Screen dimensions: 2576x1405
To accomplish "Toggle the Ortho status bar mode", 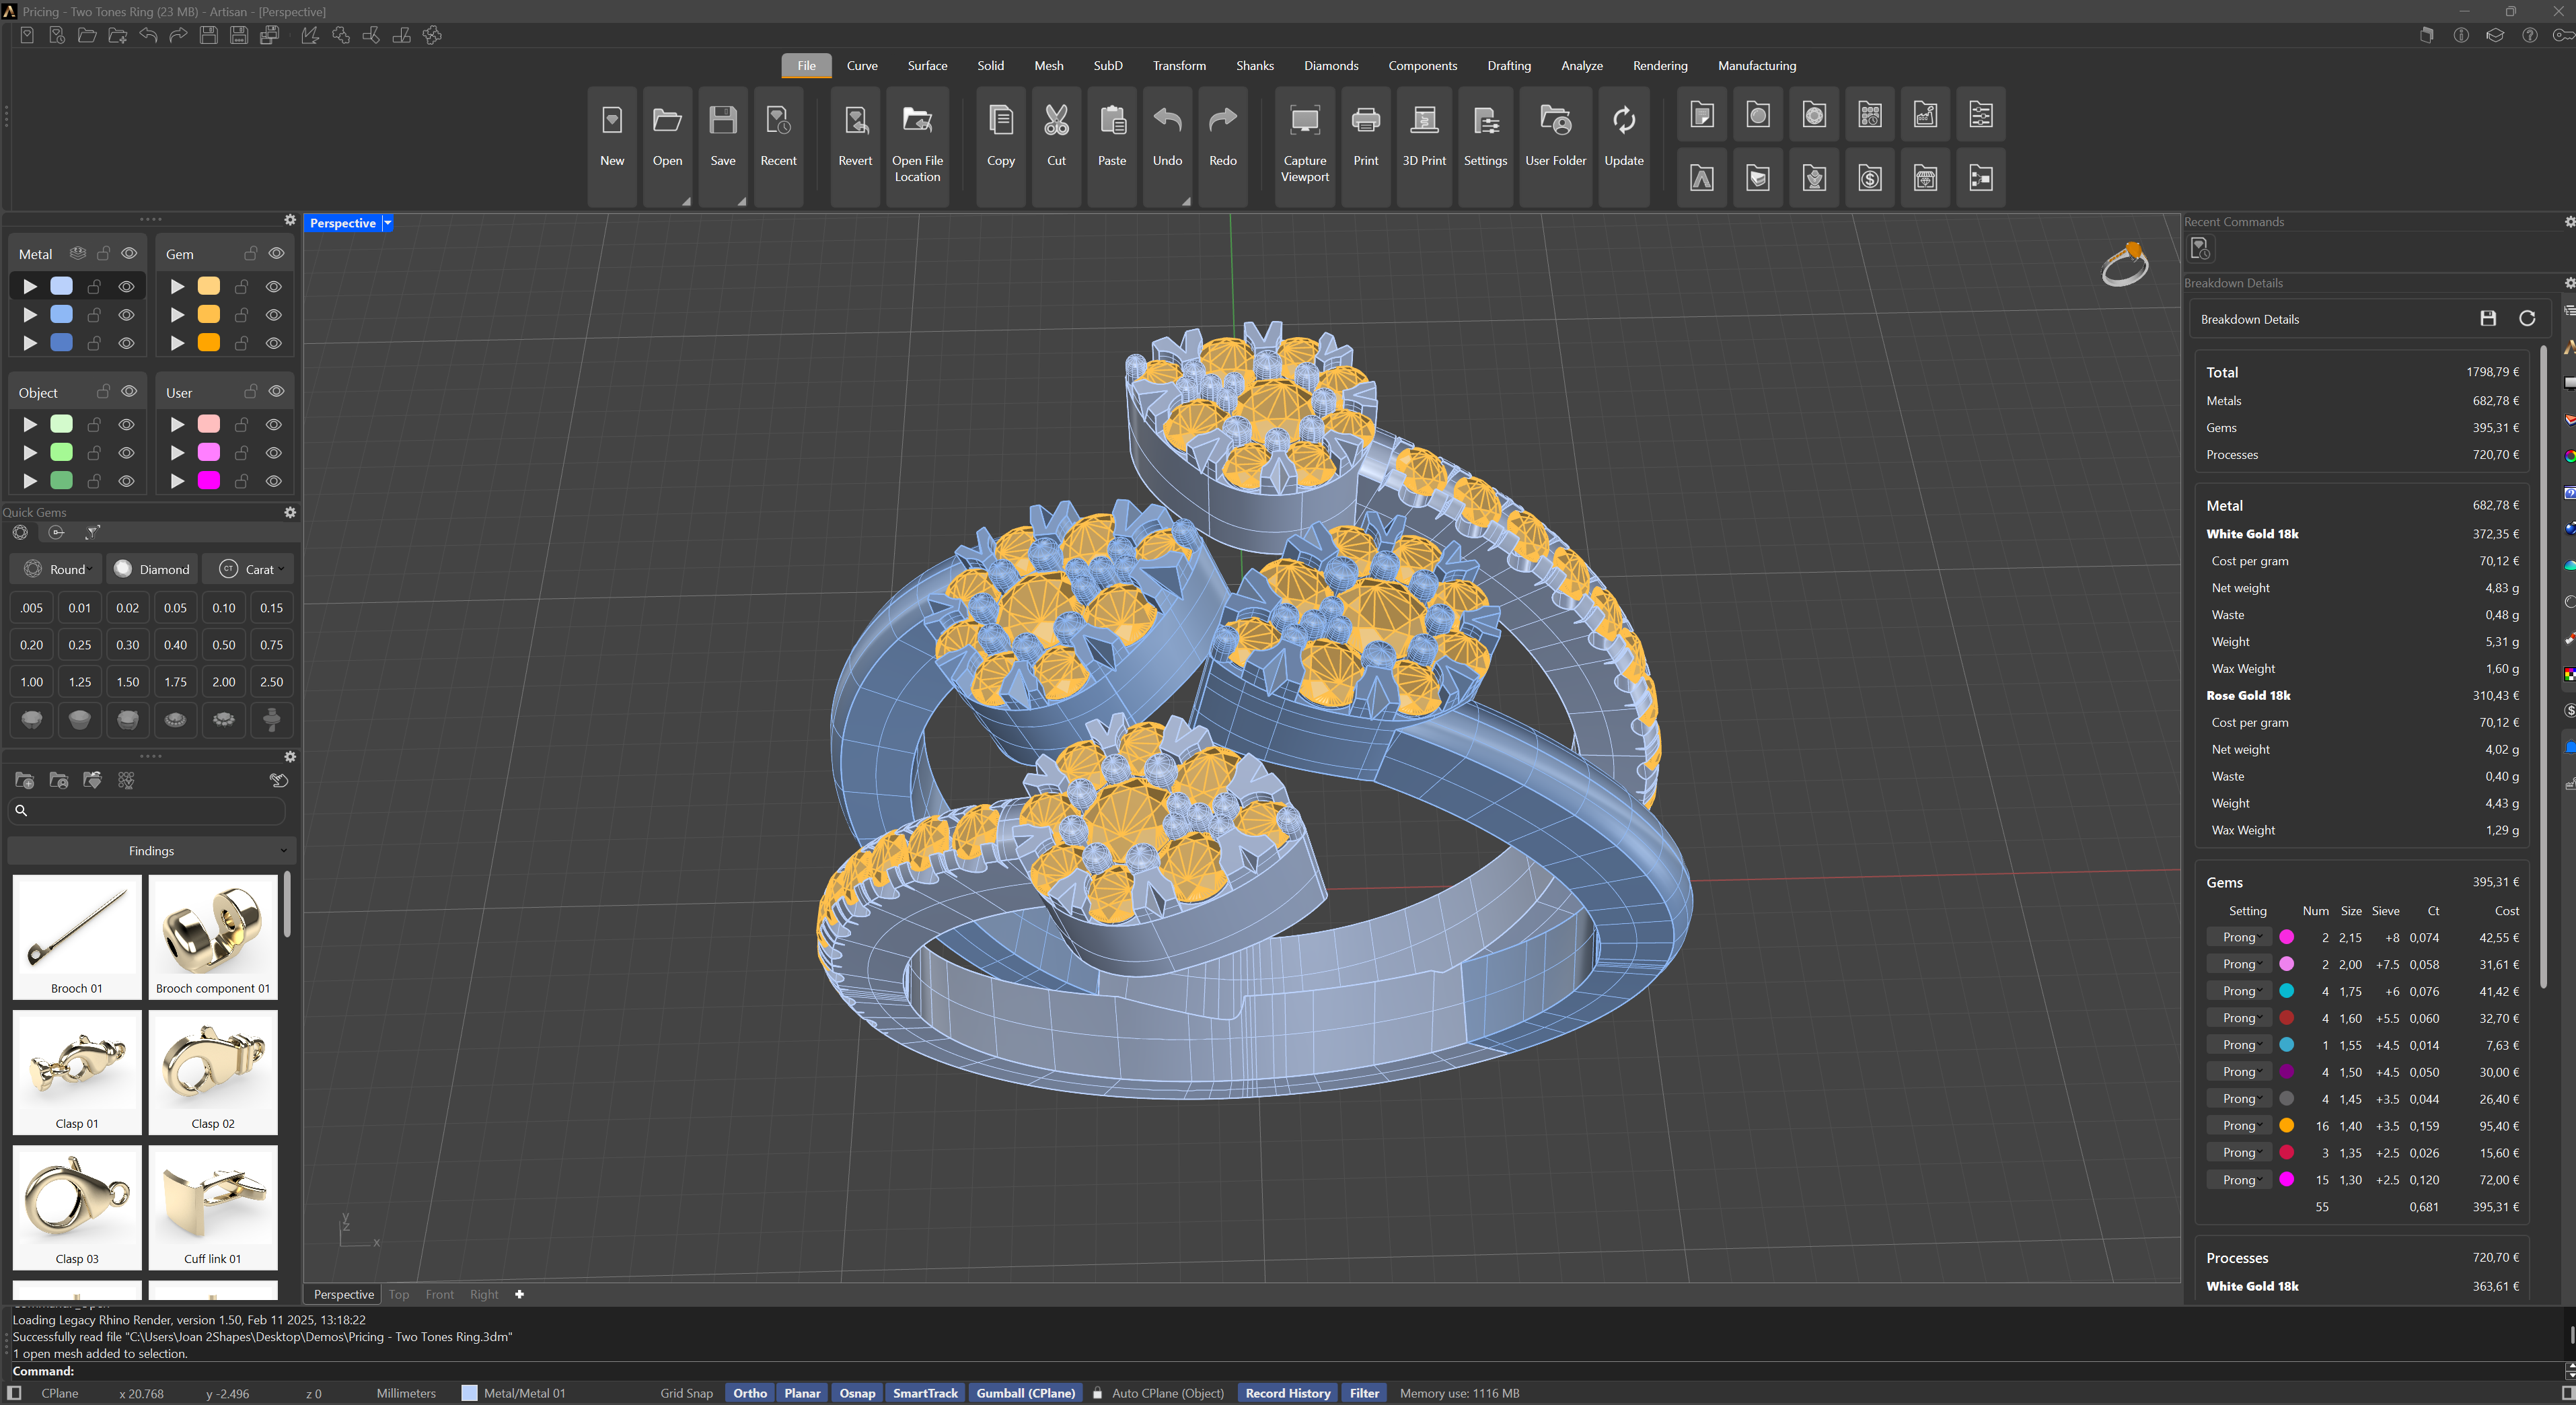I will [x=749, y=1393].
